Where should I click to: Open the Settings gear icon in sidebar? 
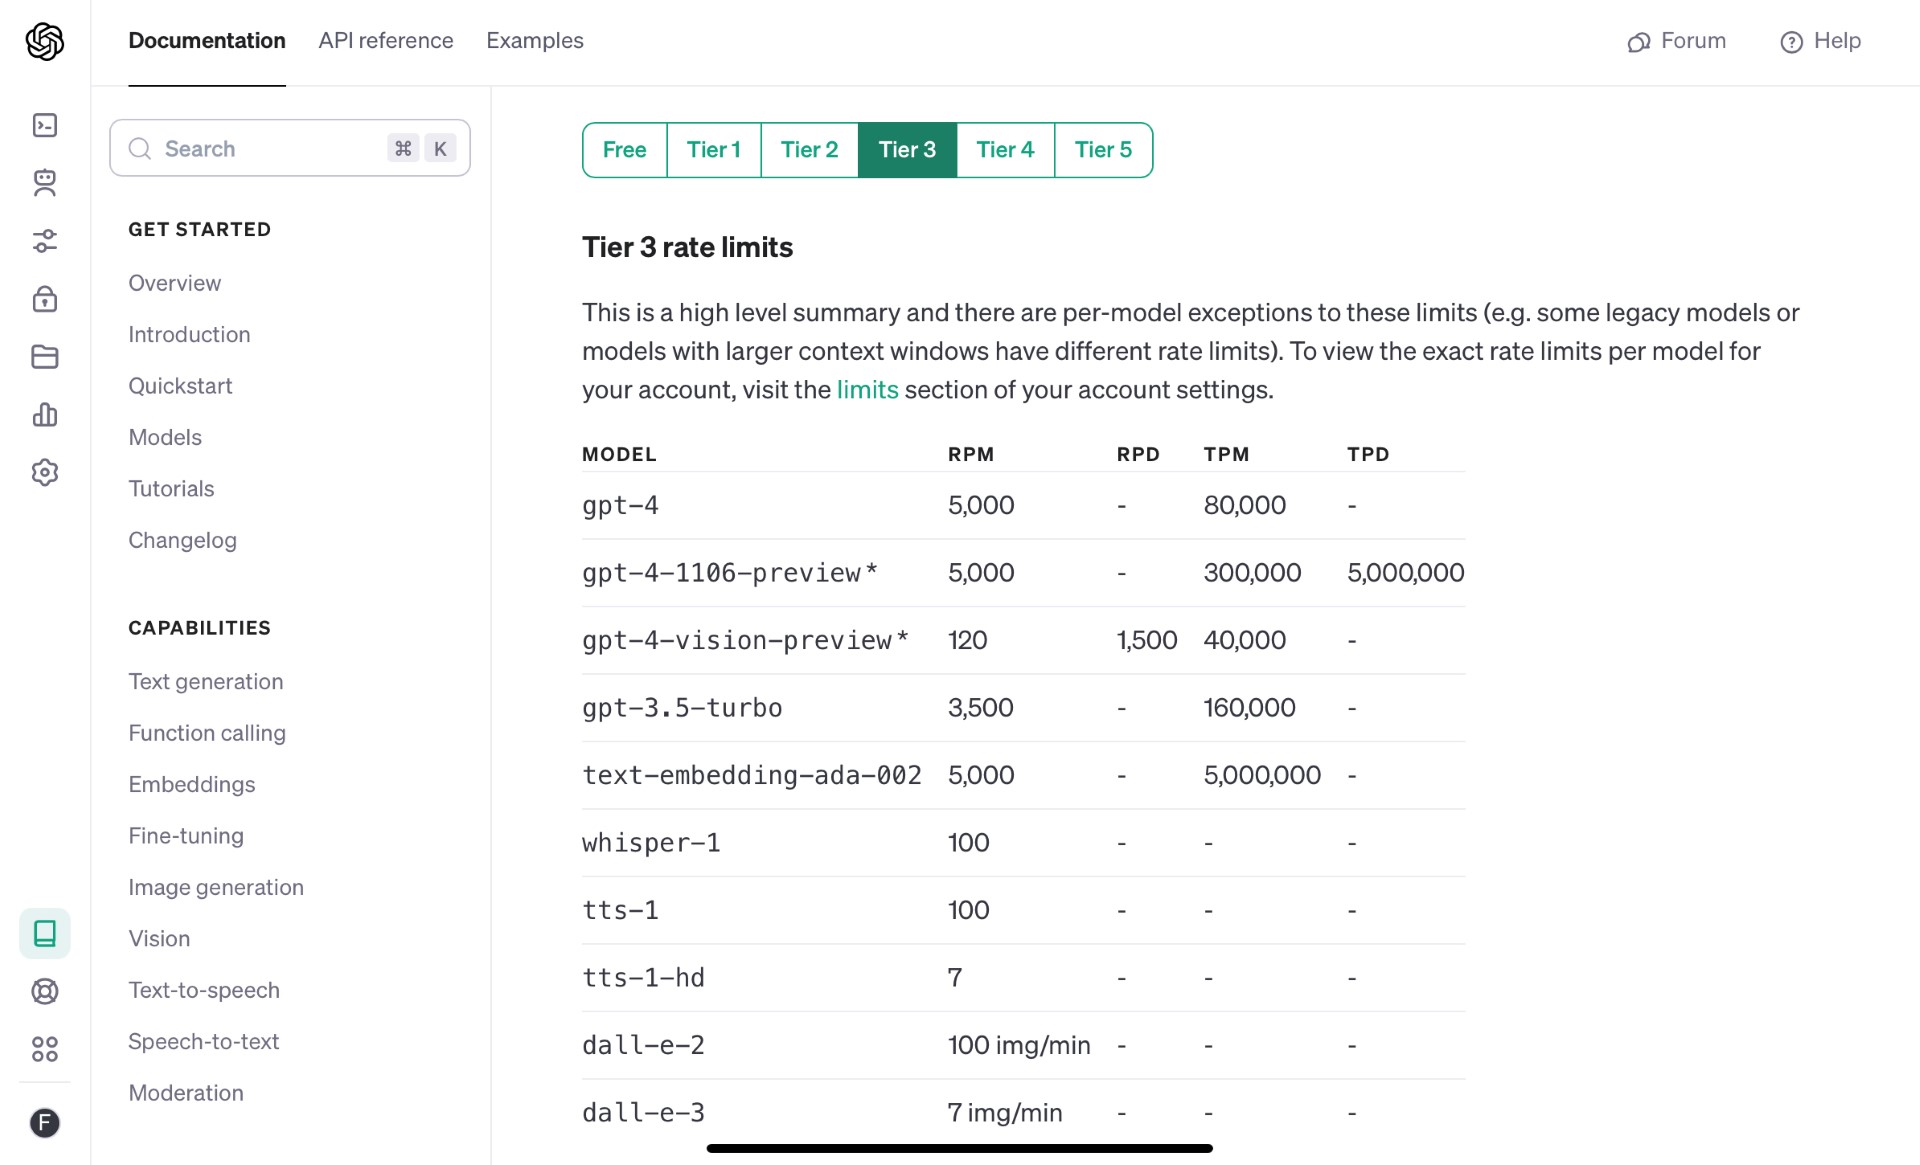pyautogui.click(x=45, y=472)
